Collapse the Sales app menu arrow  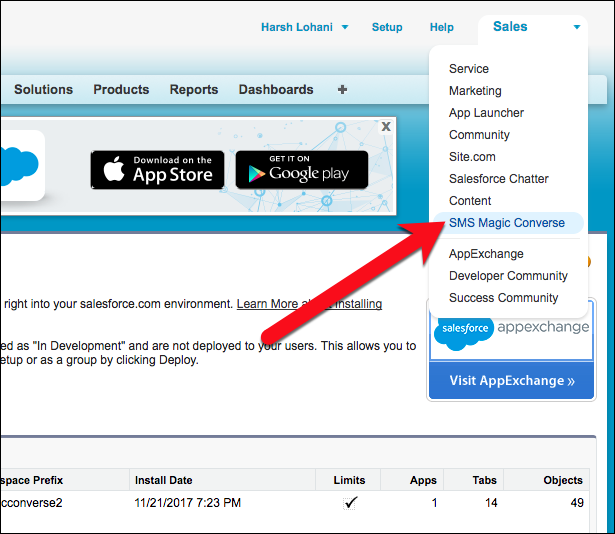[577, 27]
